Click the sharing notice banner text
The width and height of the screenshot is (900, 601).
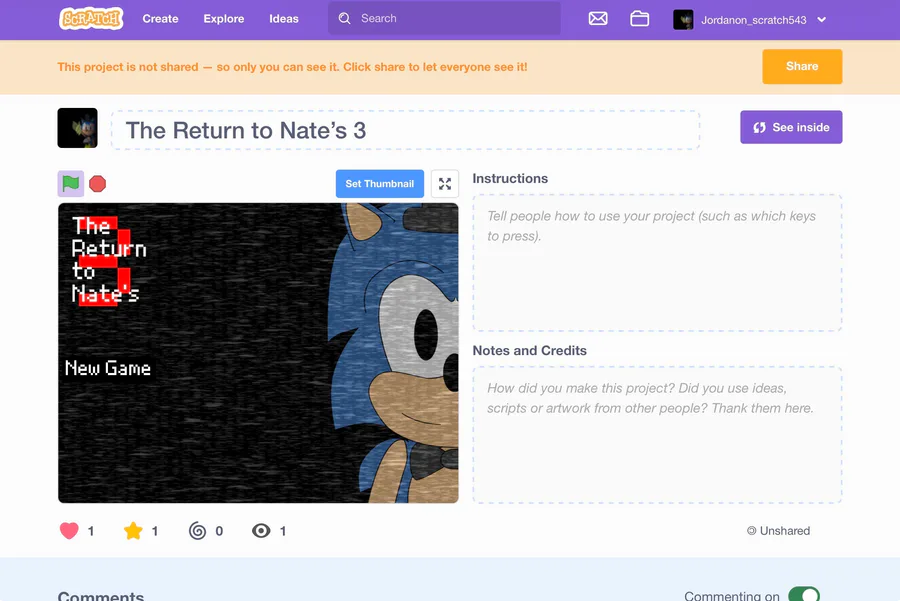(292, 67)
